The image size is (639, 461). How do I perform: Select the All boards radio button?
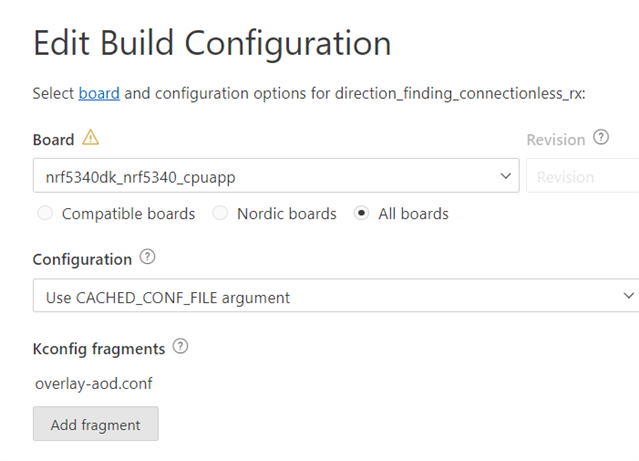tap(361, 213)
